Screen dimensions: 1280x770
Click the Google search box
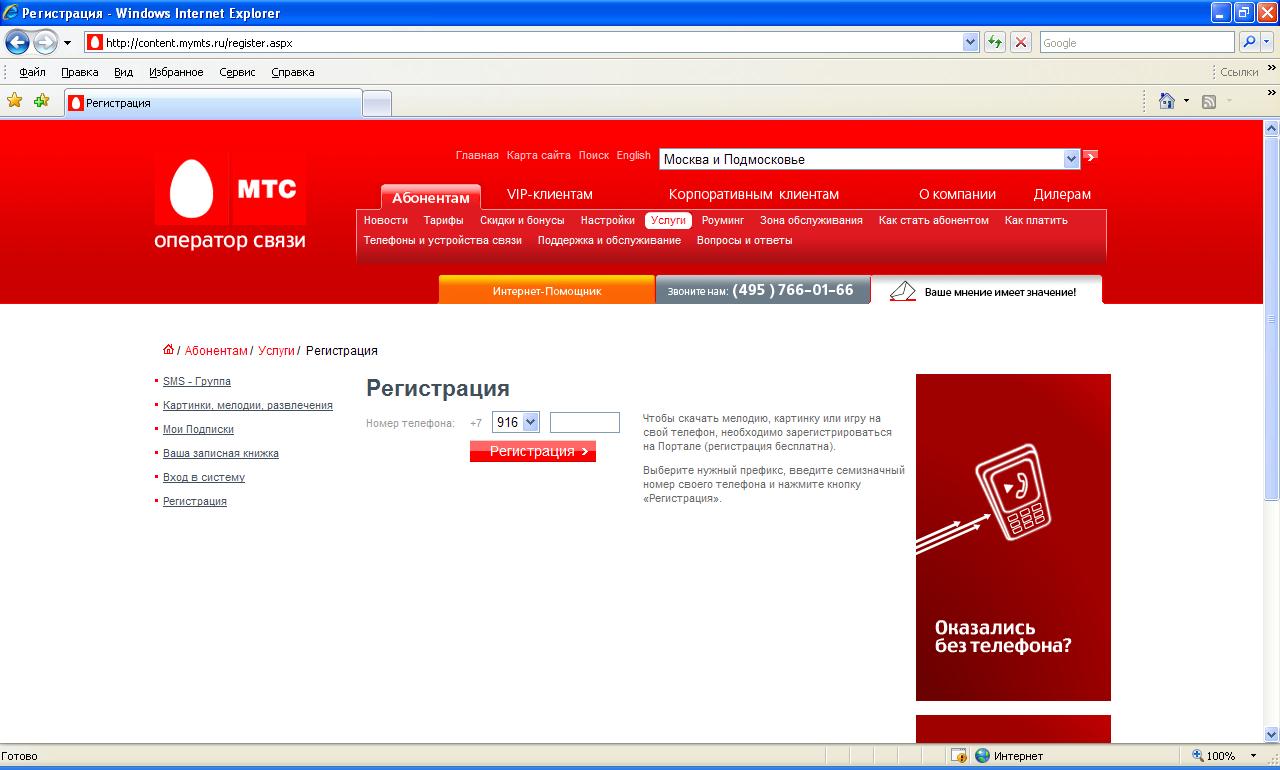click(1137, 43)
